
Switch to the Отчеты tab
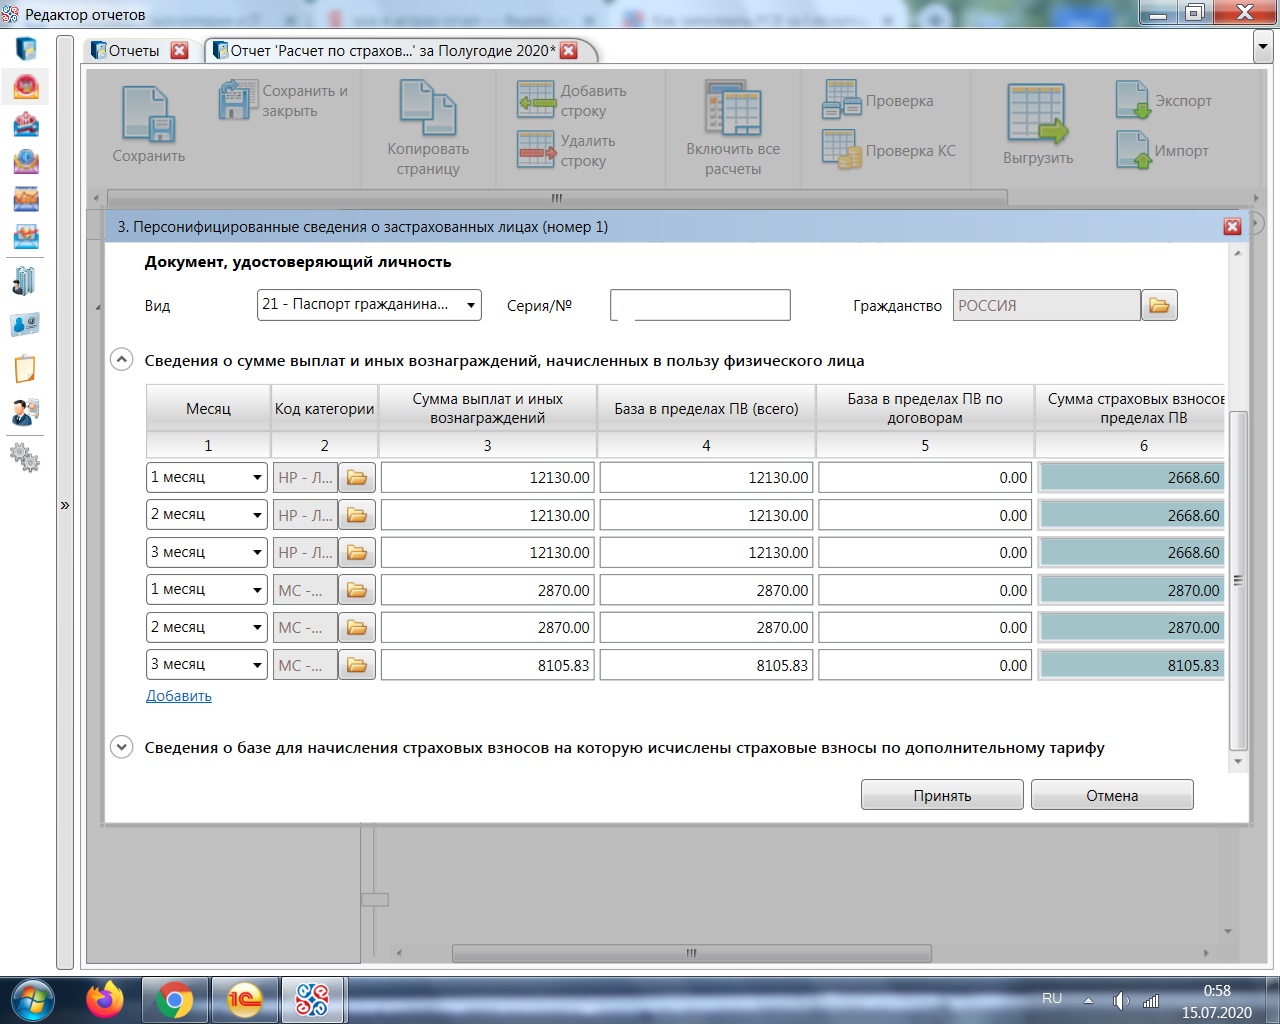coord(133,51)
